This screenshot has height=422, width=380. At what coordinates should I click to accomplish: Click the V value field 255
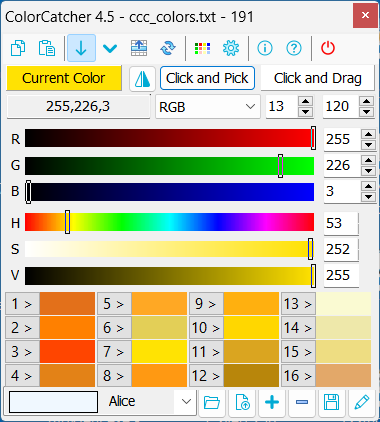[341, 276]
